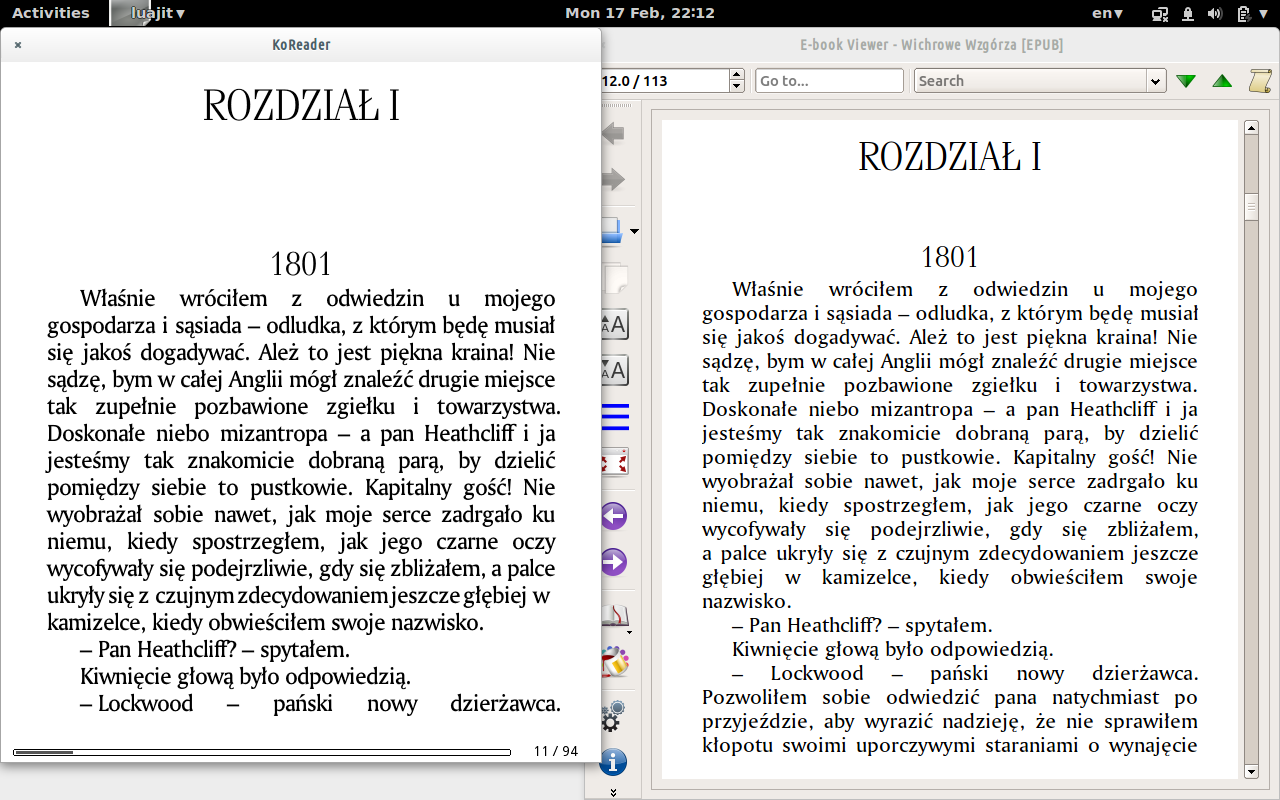Viewport: 1280px width, 800px height.
Task: Click the 1801 line in KoReader
Action: (x=301, y=264)
